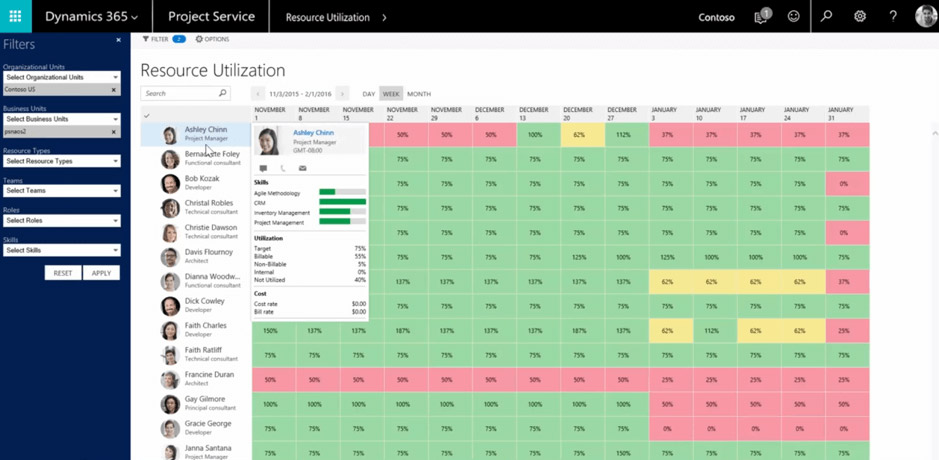Screen dimensions: 939x460
Task: Click the RESET filters button
Action: [x=63, y=273]
